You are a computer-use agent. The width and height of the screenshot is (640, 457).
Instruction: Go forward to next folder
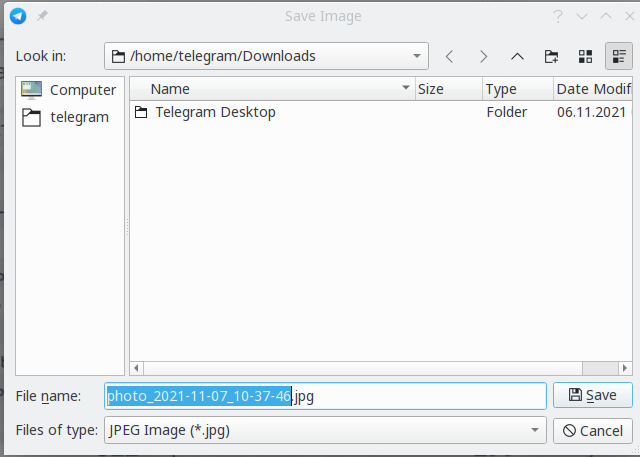483,56
